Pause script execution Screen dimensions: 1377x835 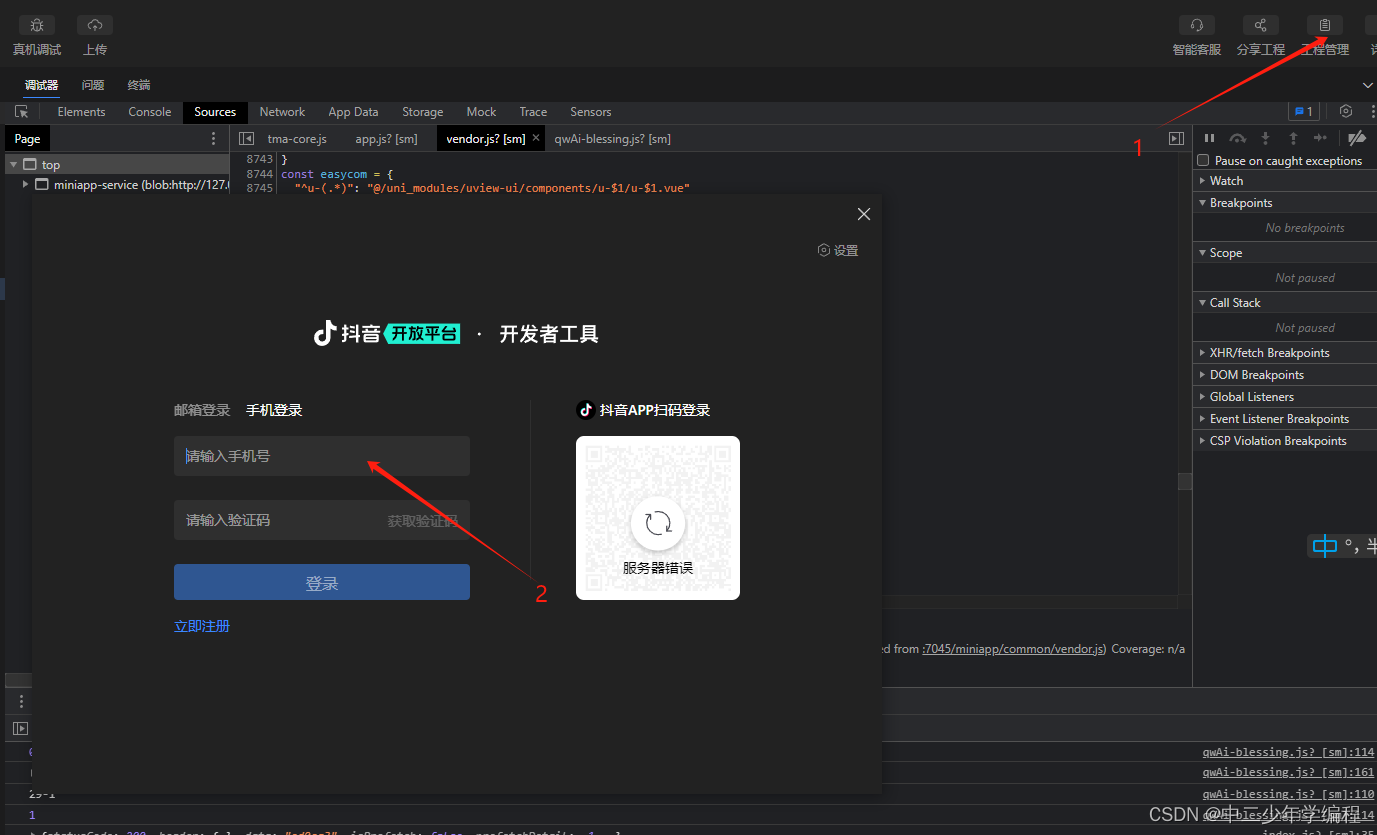point(1209,138)
